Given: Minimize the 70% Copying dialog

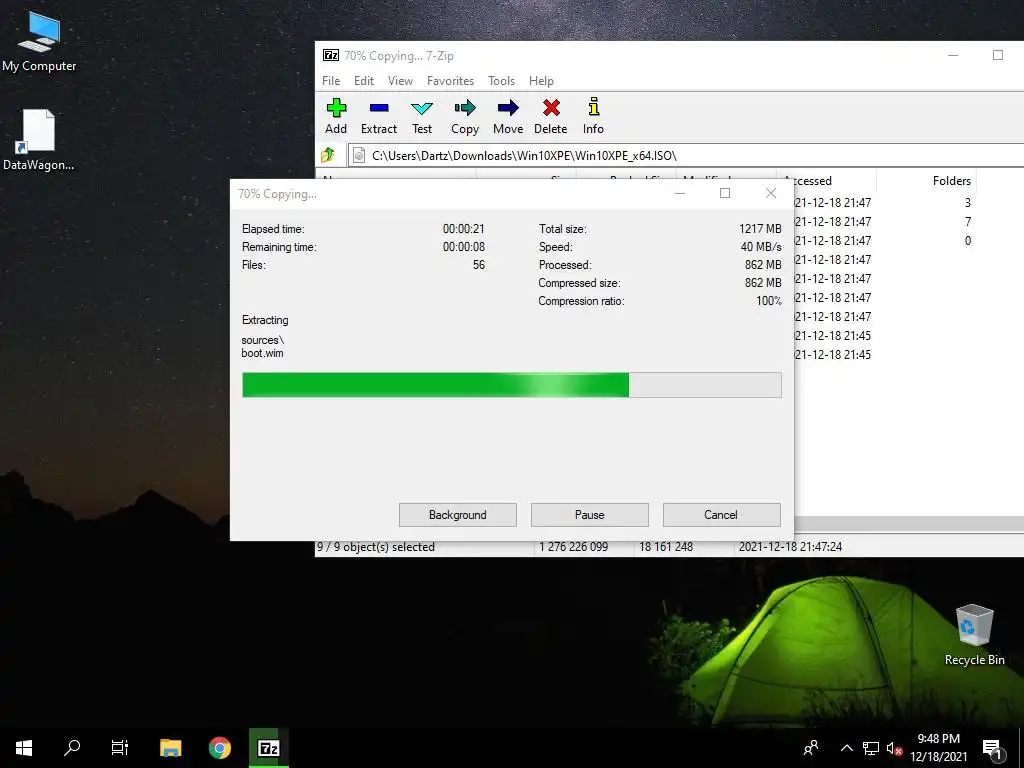Looking at the screenshot, I should 680,193.
